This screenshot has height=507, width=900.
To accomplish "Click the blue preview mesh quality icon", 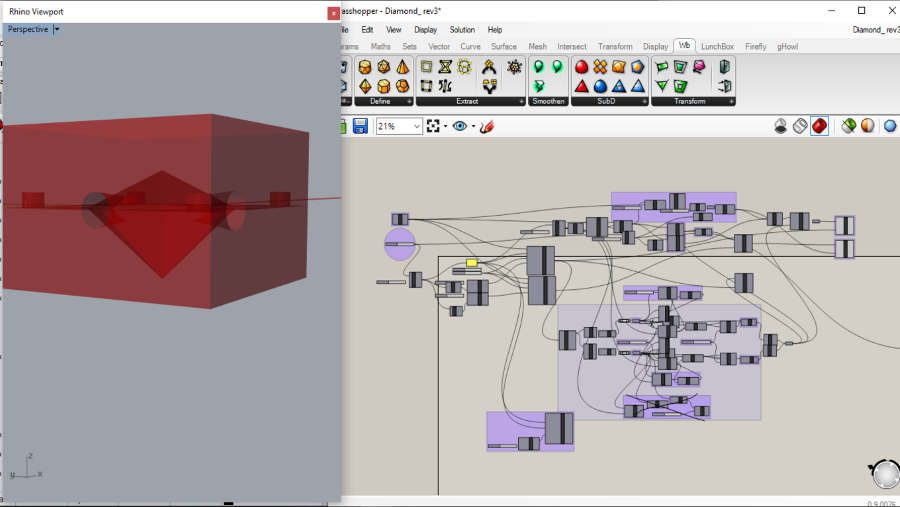I will pos(890,126).
